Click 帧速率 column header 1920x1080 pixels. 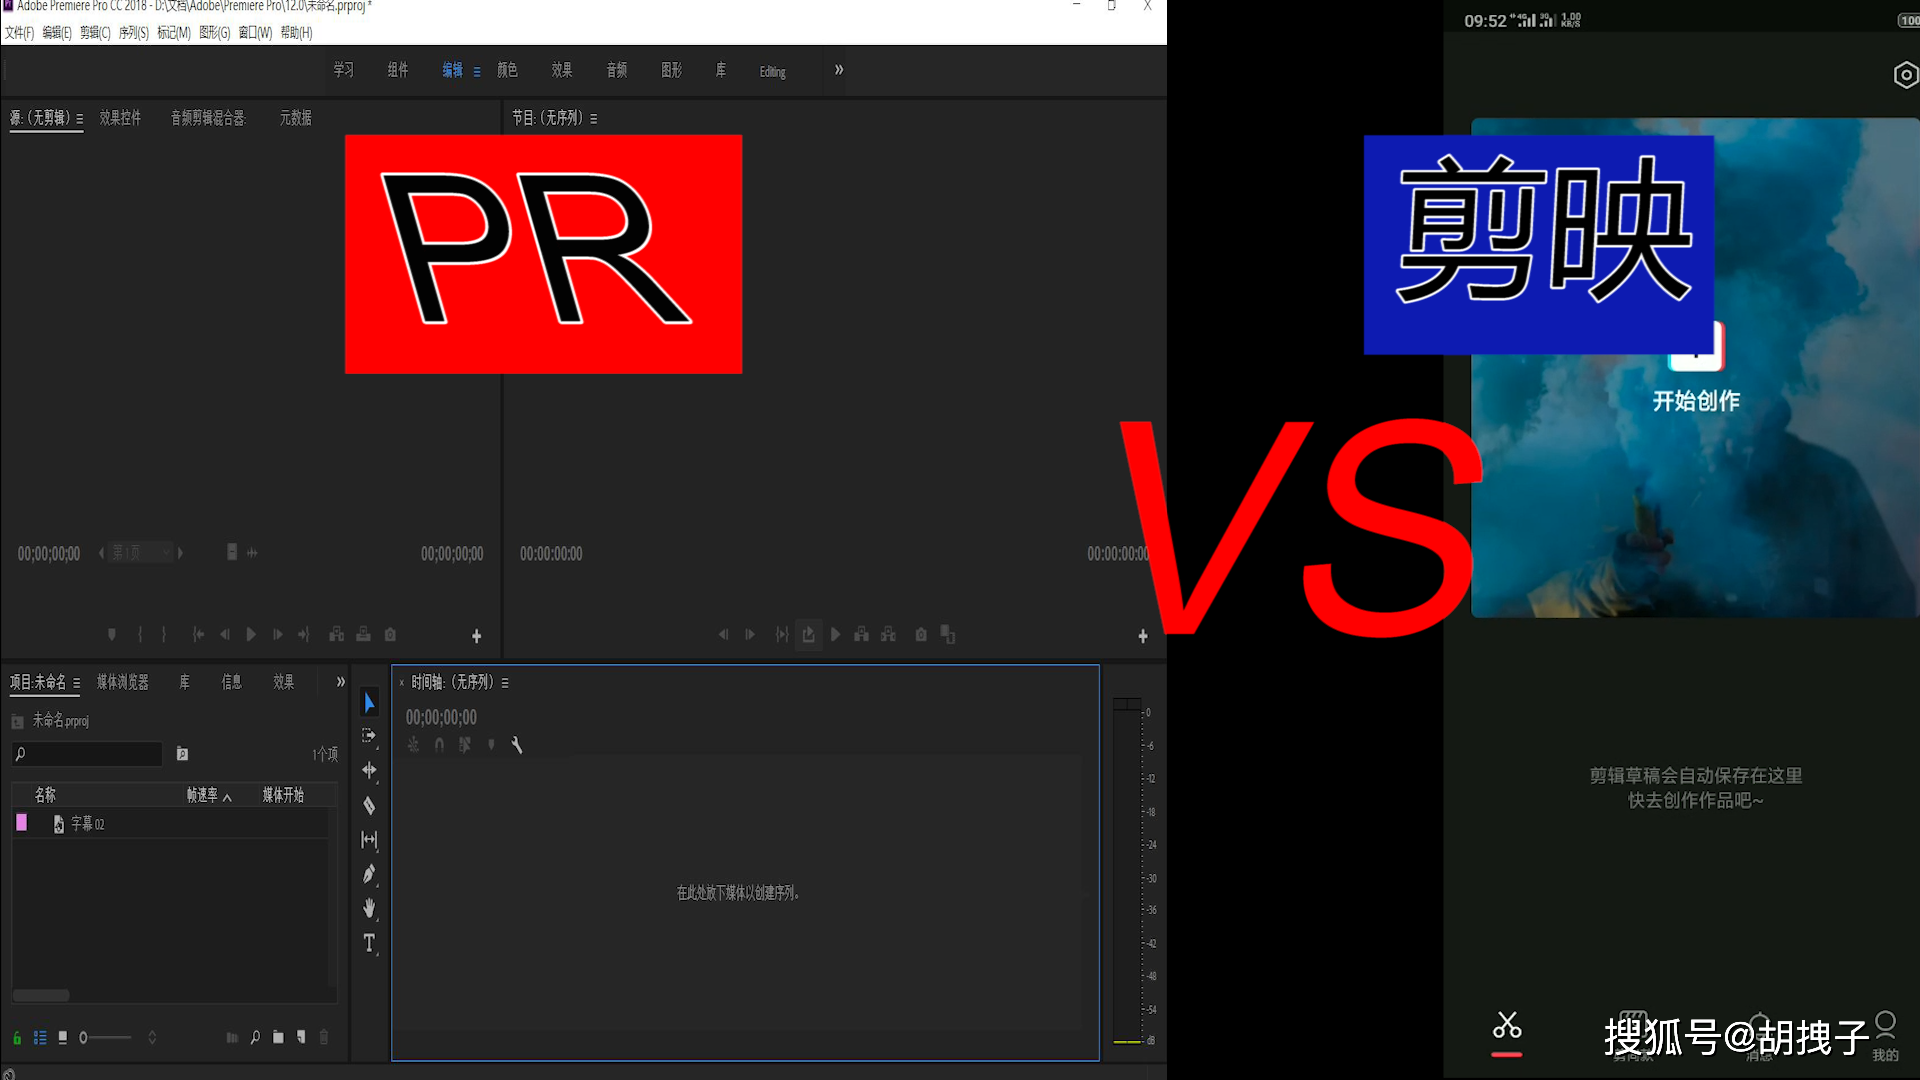pos(202,795)
